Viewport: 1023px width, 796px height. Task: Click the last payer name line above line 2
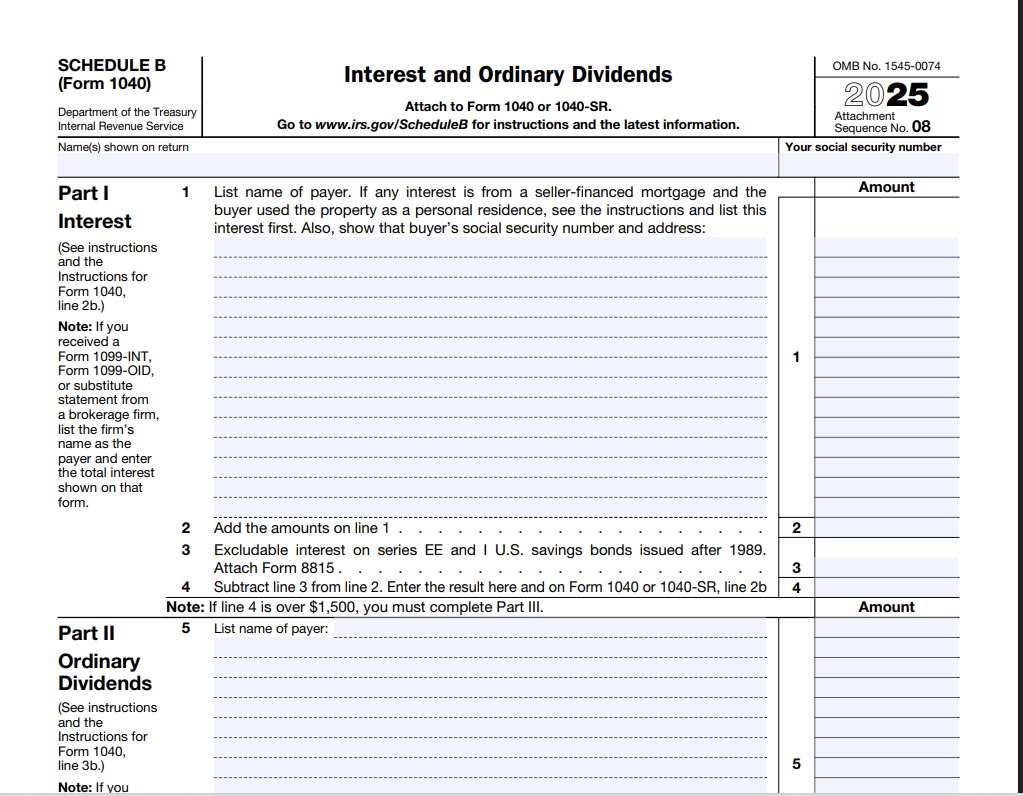(x=490, y=508)
